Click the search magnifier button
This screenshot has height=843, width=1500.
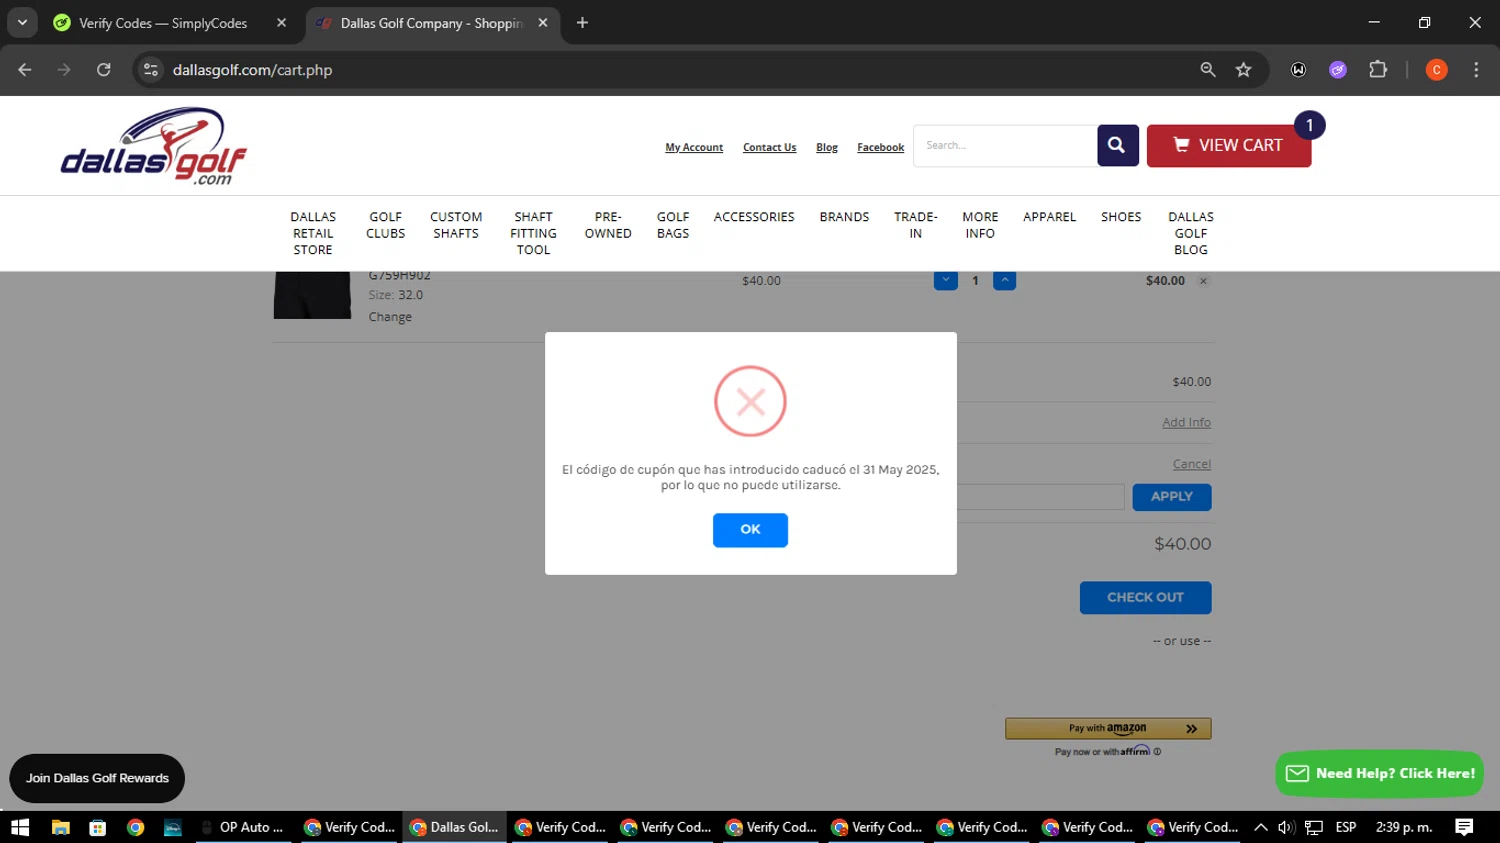tap(1117, 146)
